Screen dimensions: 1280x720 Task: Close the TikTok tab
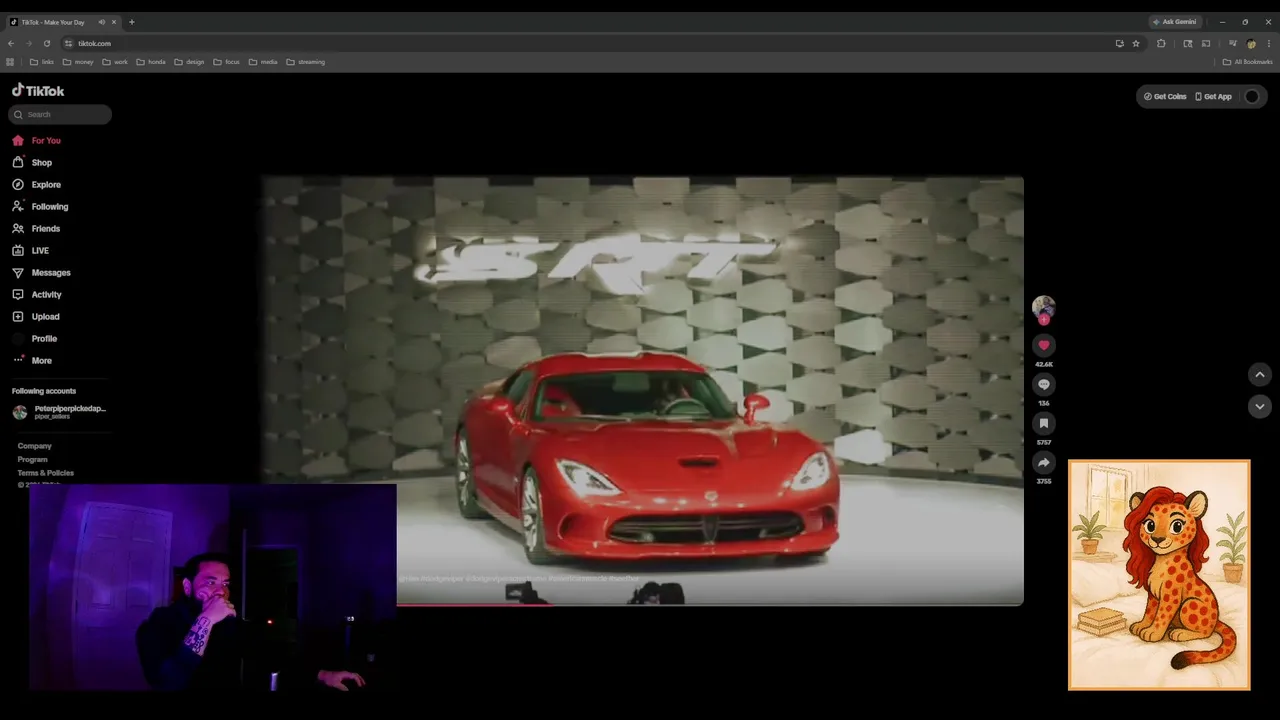(114, 22)
